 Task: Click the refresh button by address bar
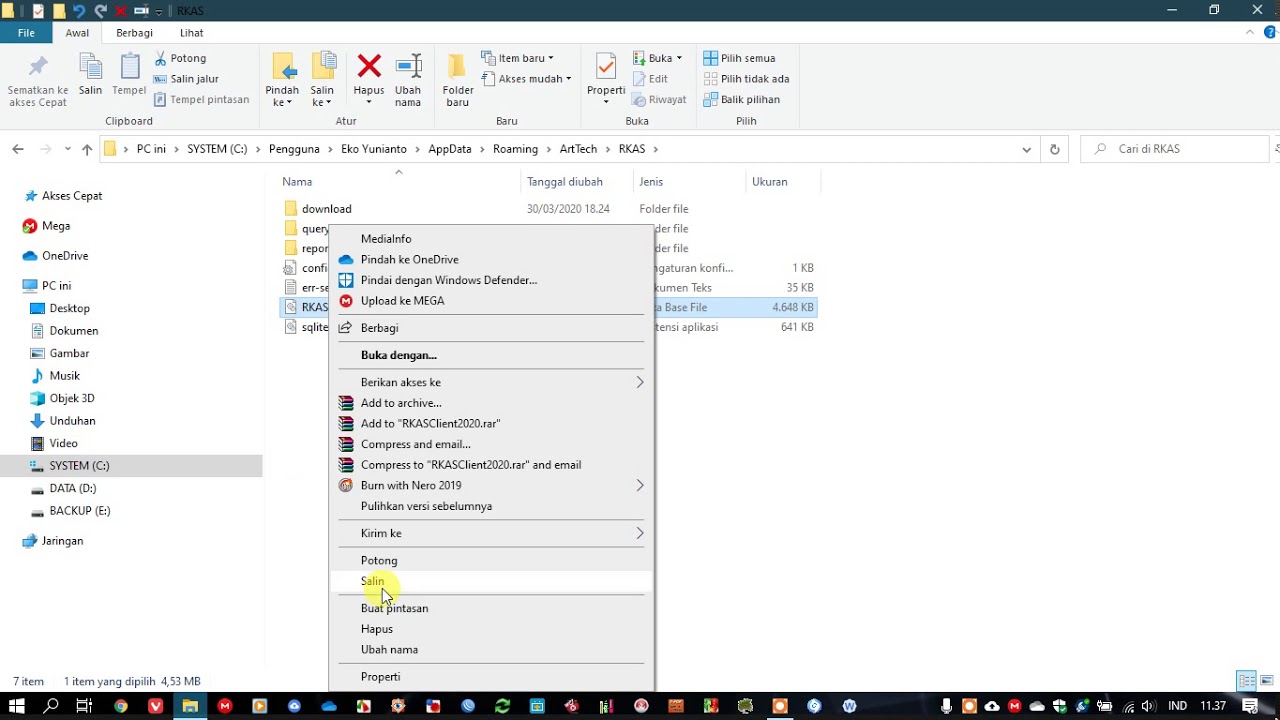pos(1054,149)
